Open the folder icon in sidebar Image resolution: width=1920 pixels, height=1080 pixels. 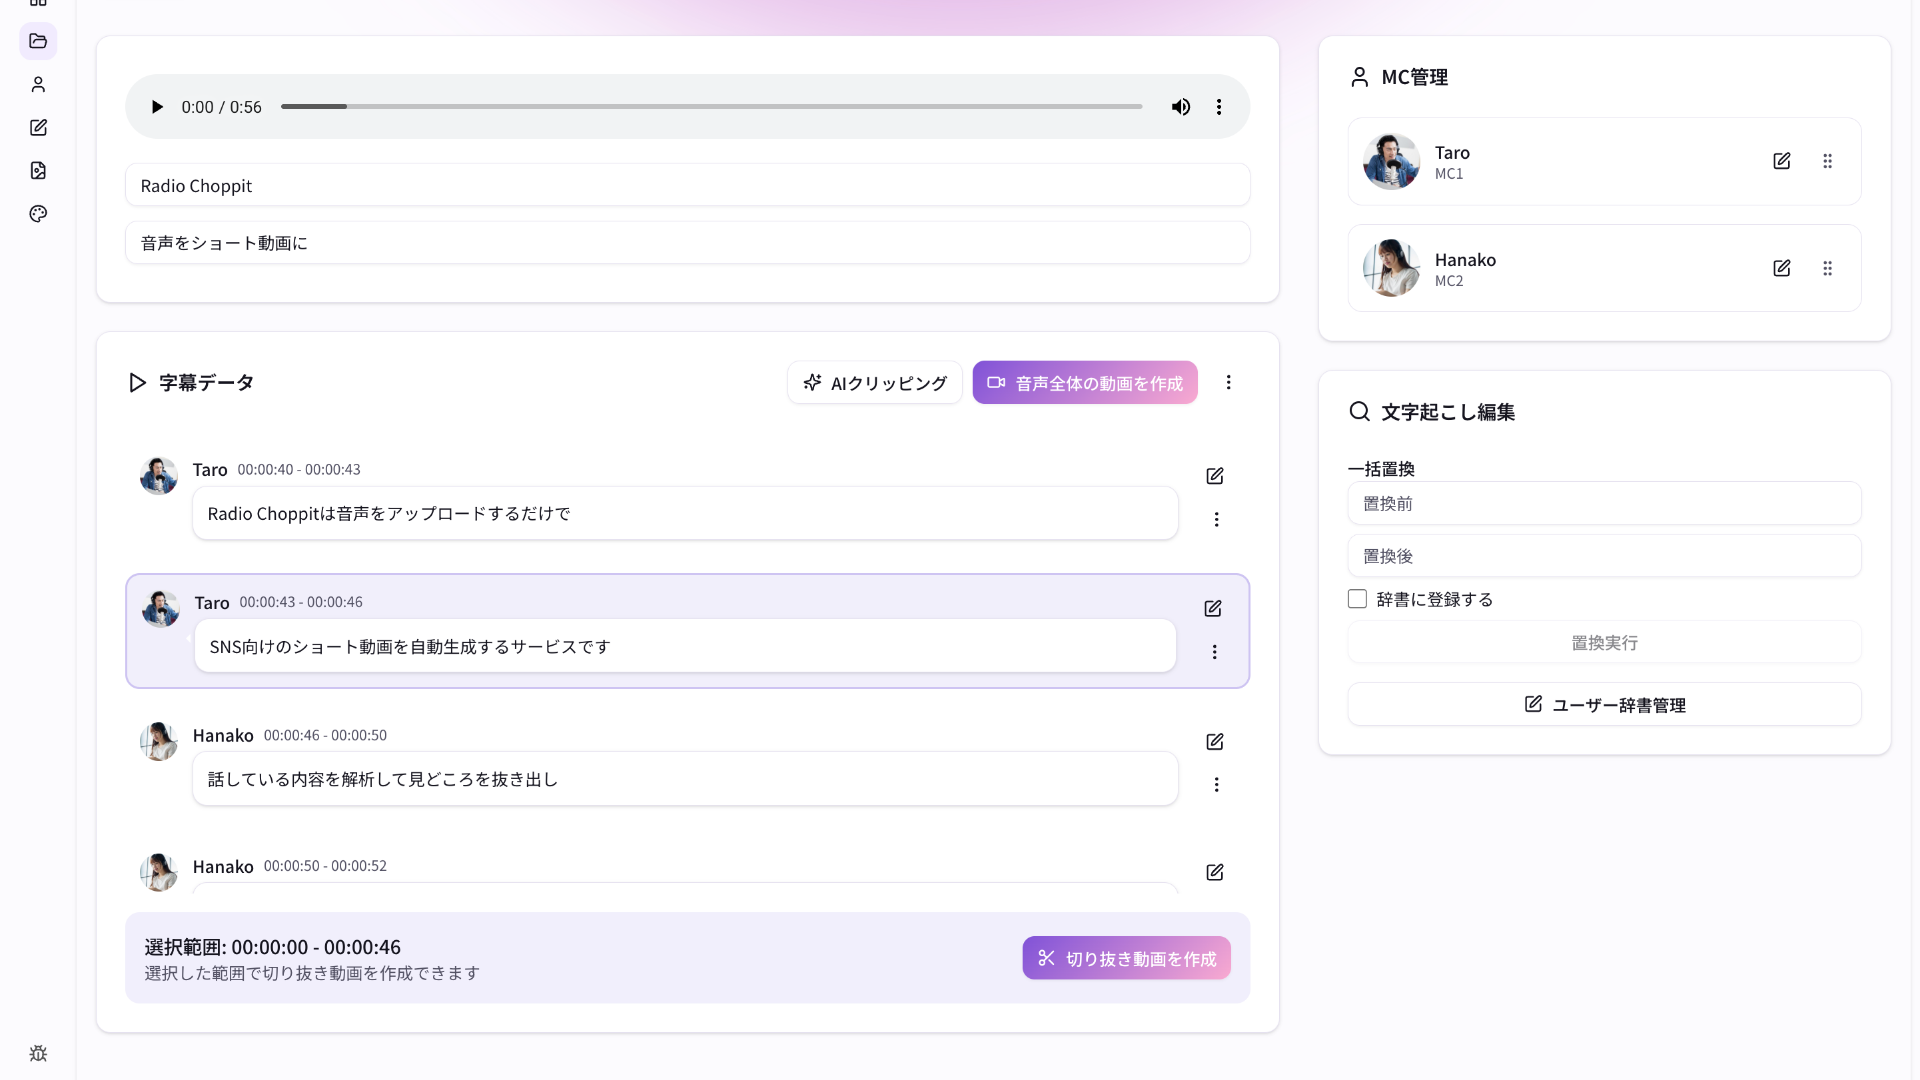point(38,41)
